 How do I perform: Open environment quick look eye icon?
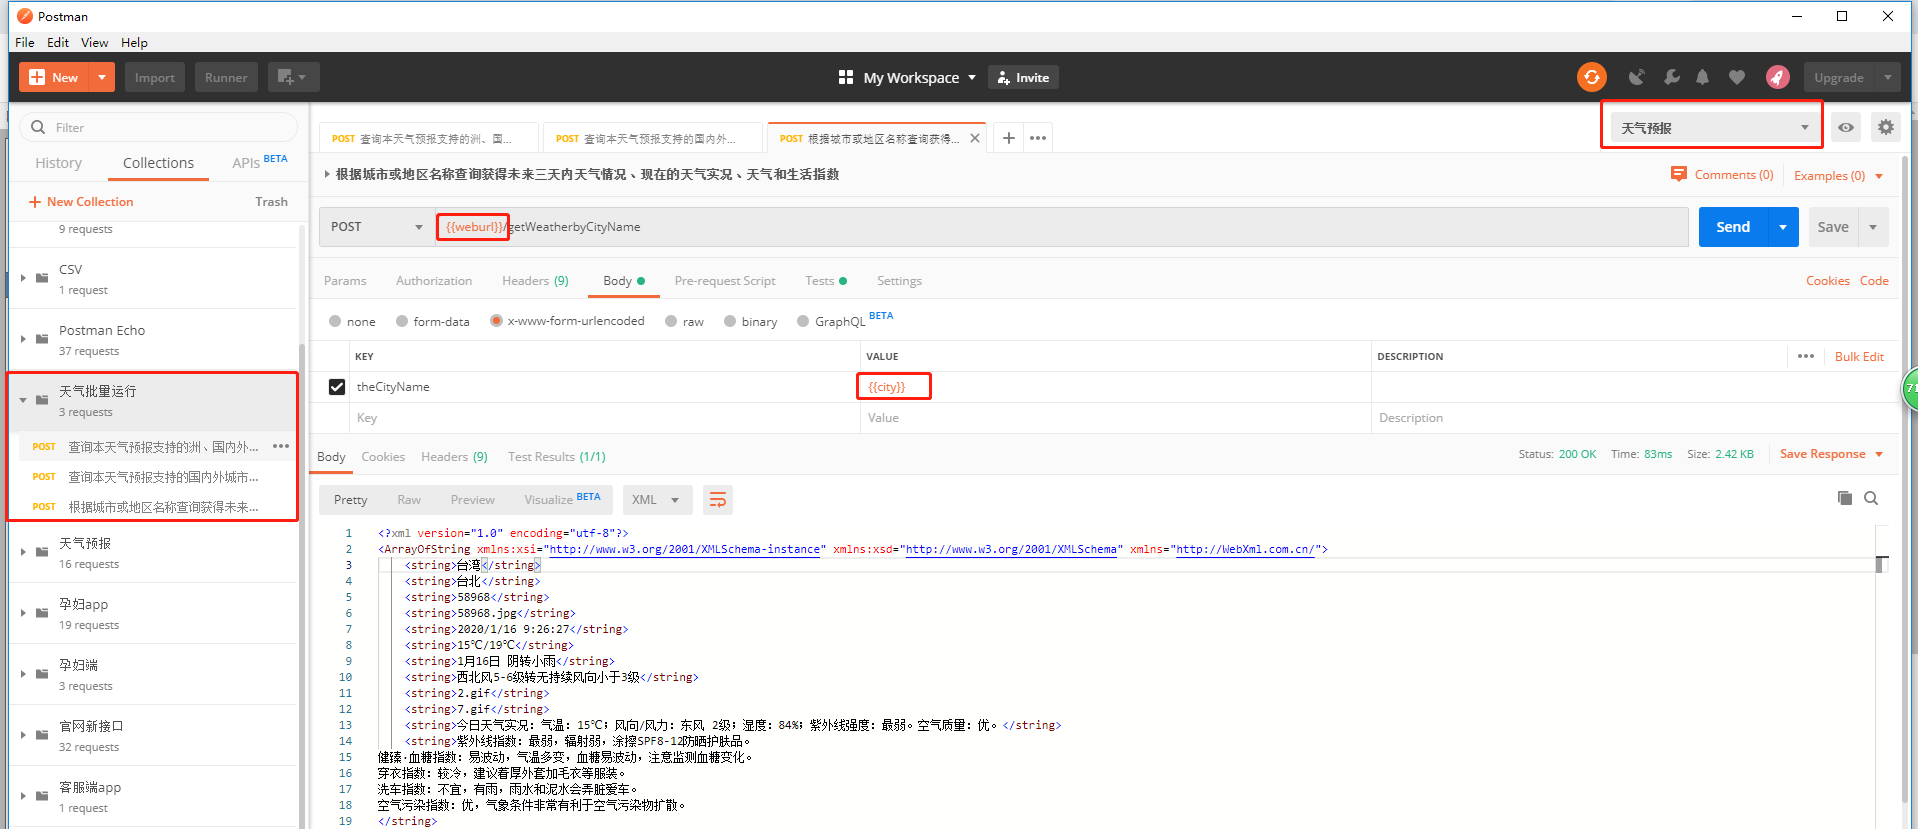point(1846,127)
